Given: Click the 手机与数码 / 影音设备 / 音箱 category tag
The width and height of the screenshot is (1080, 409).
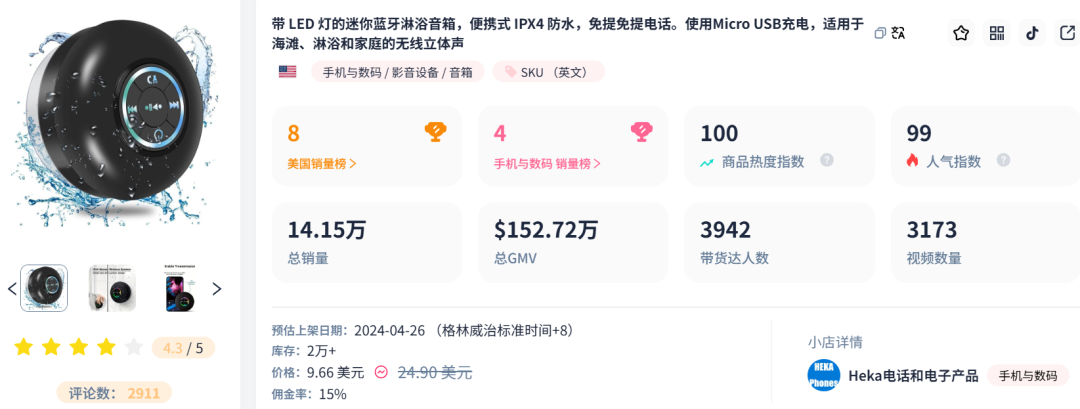Looking at the screenshot, I should point(398,72).
